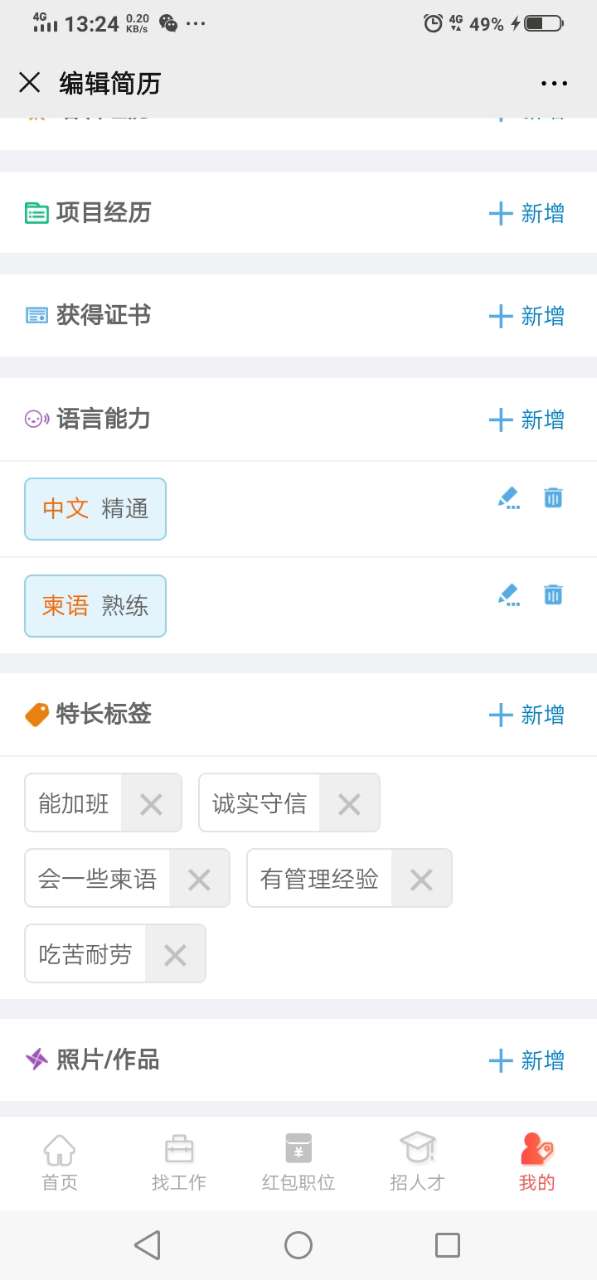
Task: Open the three-dot more options menu
Action: pyautogui.click(x=554, y=83)
